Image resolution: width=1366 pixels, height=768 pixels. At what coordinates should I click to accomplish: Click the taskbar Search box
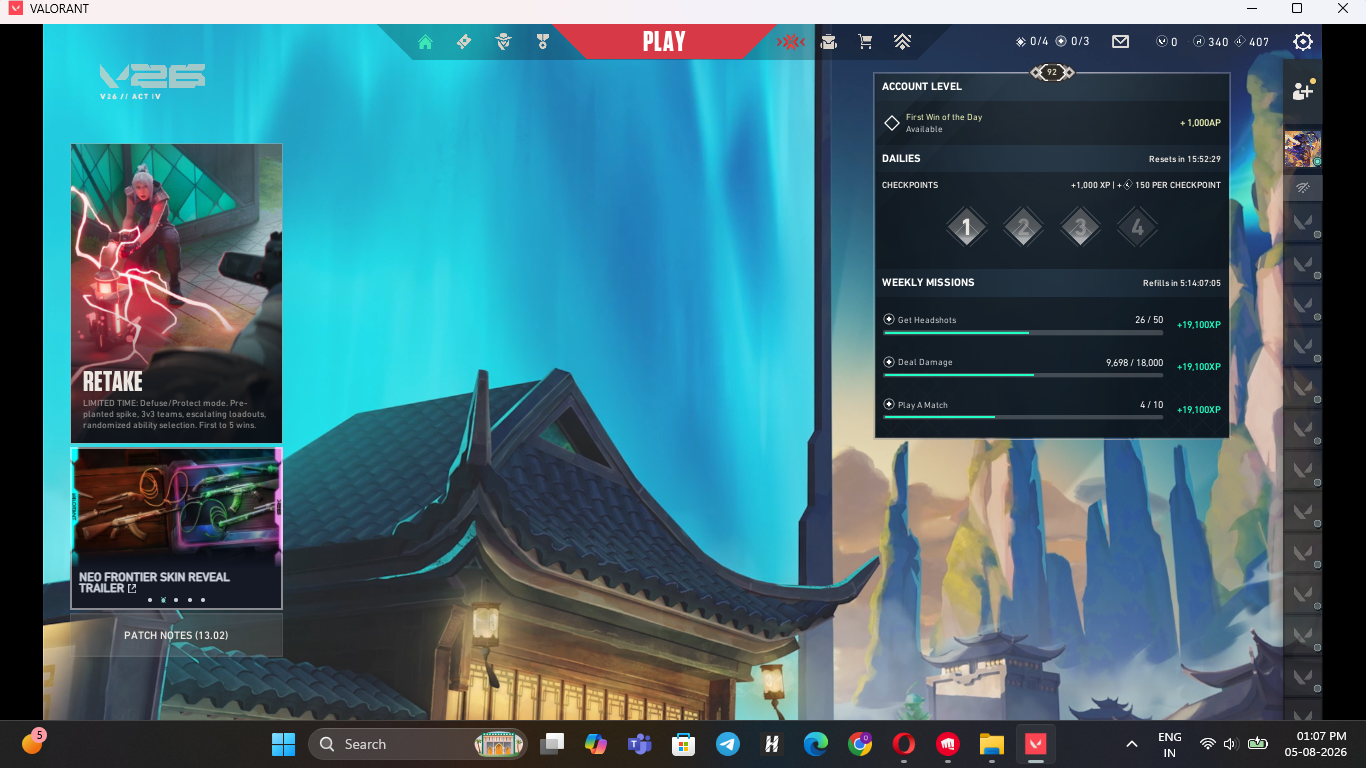417,744
